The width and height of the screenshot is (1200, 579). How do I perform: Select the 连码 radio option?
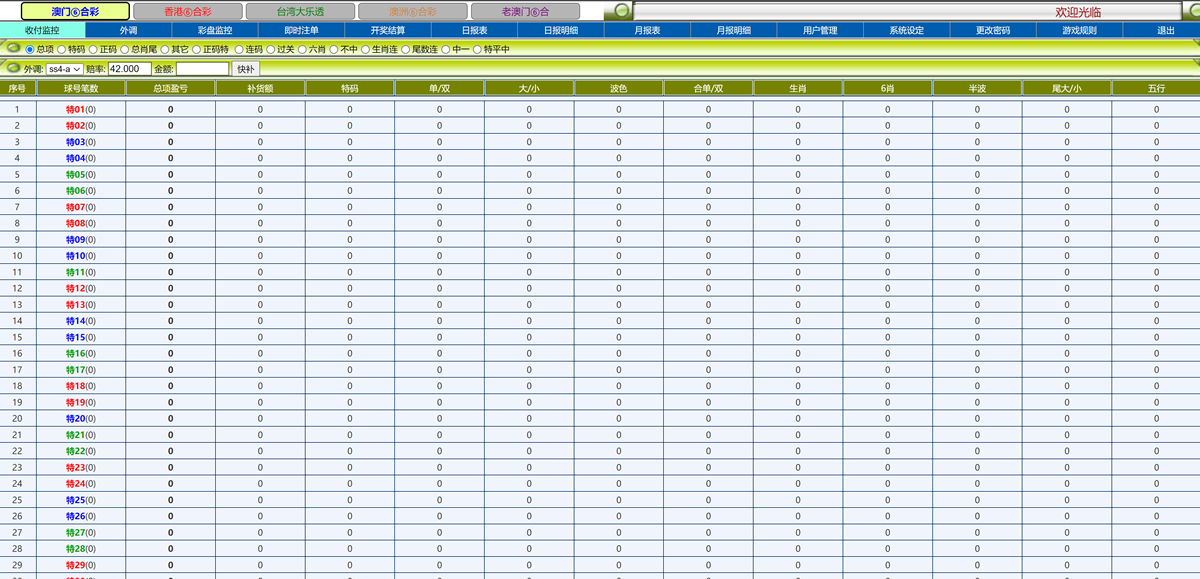click(238, 48)
